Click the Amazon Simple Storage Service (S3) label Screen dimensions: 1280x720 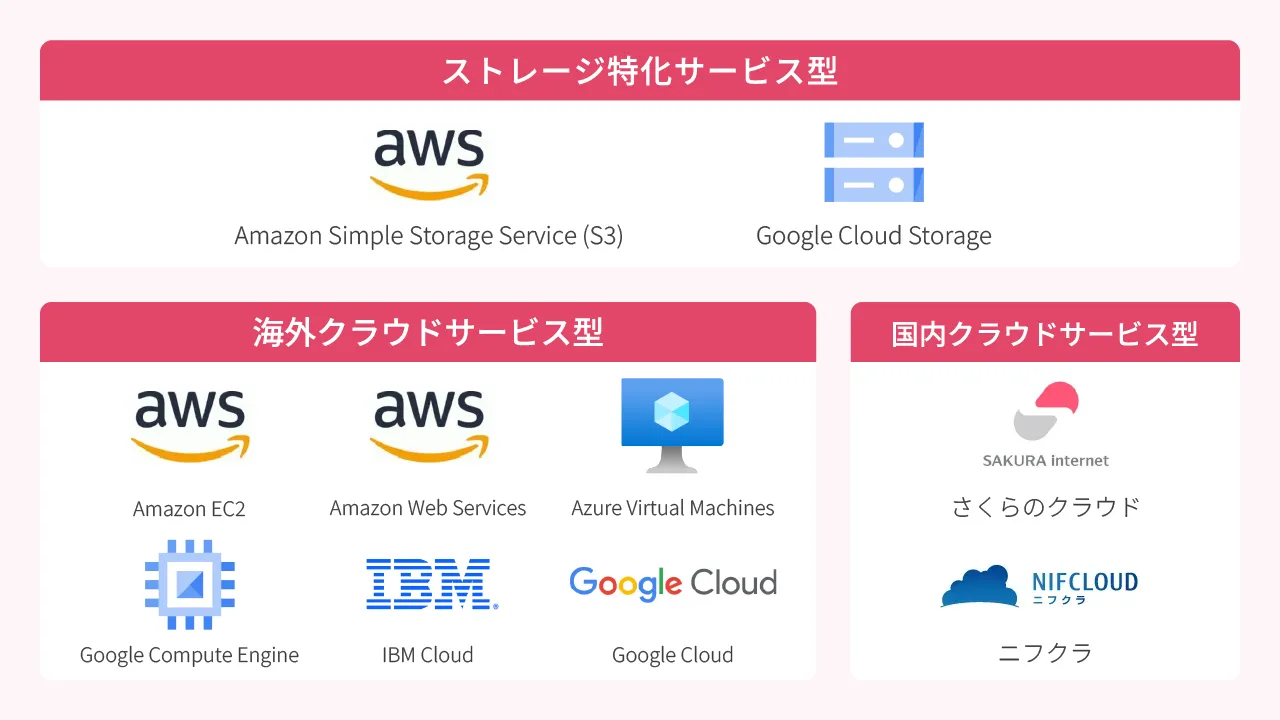(x=429, y=236)
